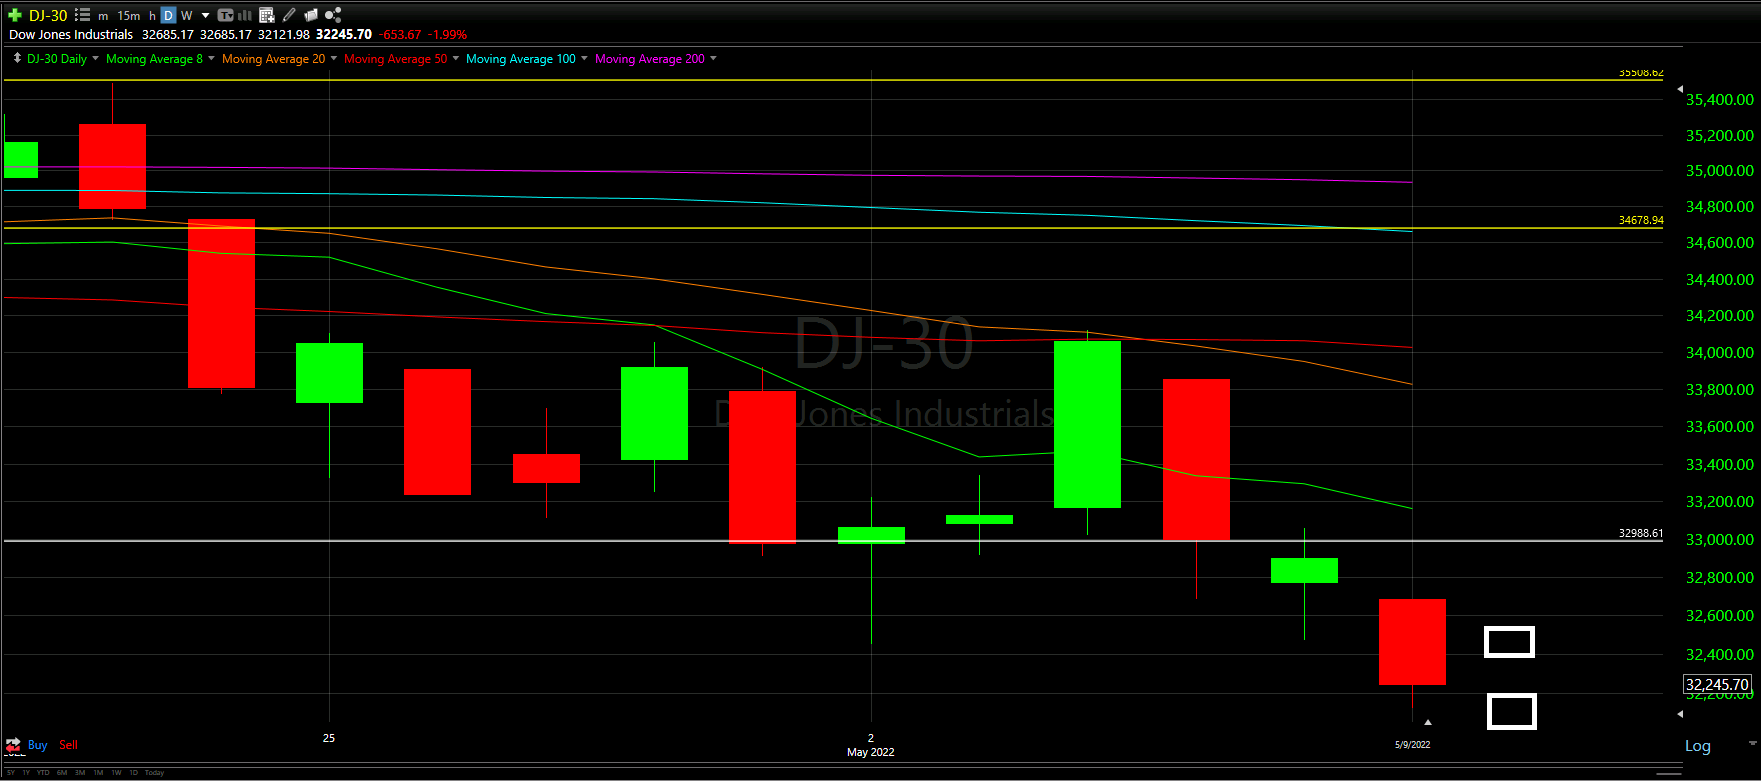Click the 32988.61 horizontal line label
Image resolution: width=1761 pixels, height=781 pixels.
pos(1641,533)
